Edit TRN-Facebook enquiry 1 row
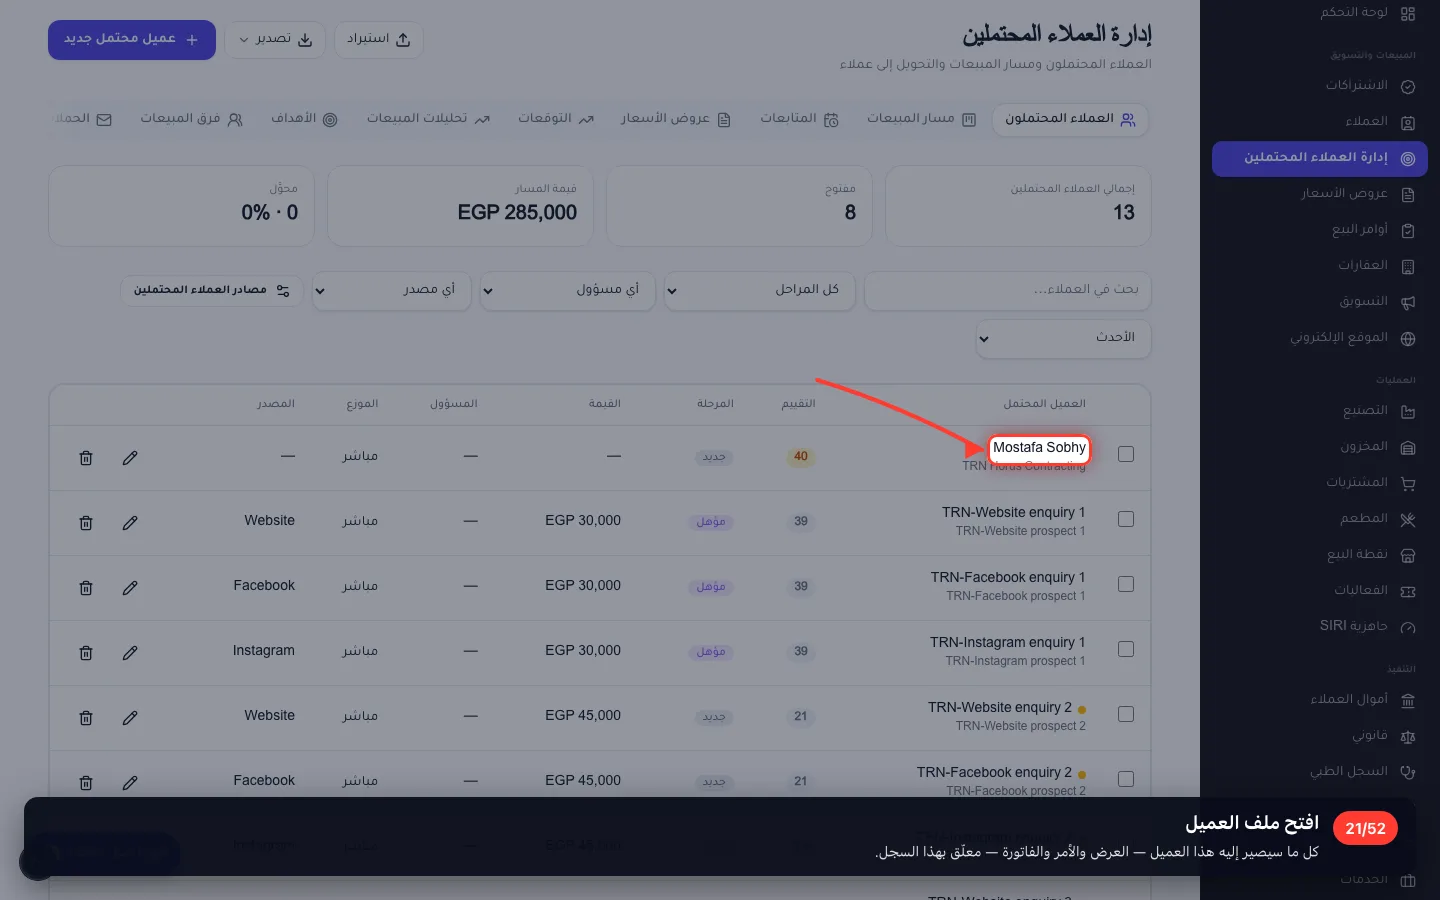The width and height of the screenshot is (1440, 900). [x=130, y=588]
